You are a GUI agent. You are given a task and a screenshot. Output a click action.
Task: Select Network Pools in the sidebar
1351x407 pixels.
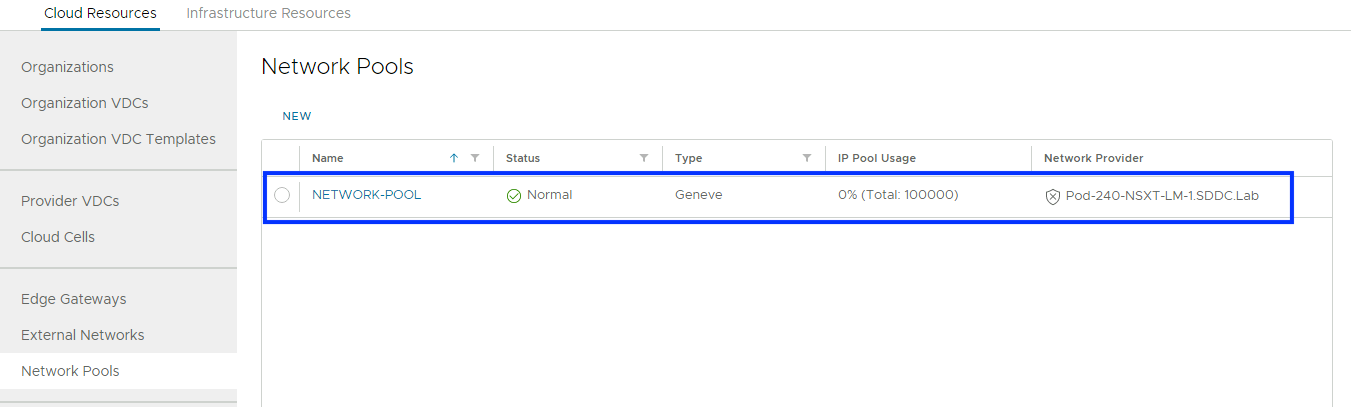point(70,371)
